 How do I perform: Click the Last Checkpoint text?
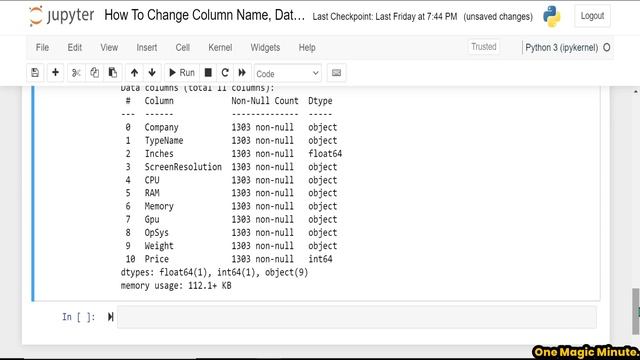[x=384, y=17]
